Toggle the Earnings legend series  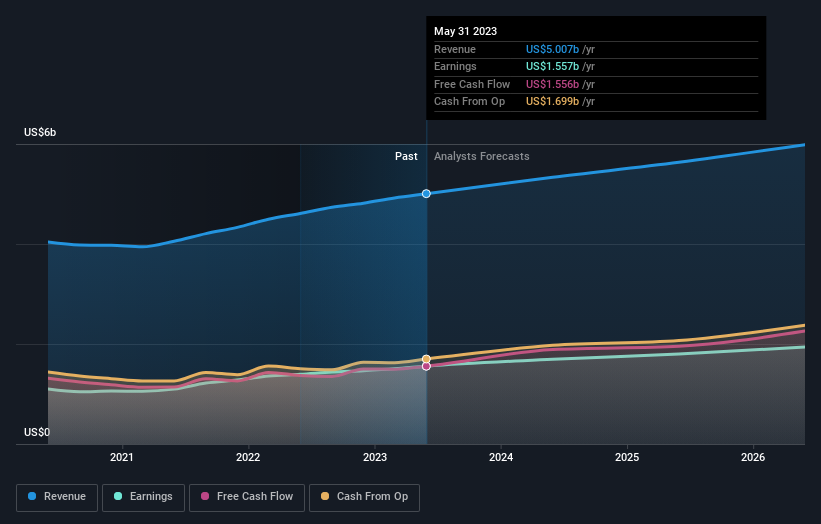(x=143, y=497)
